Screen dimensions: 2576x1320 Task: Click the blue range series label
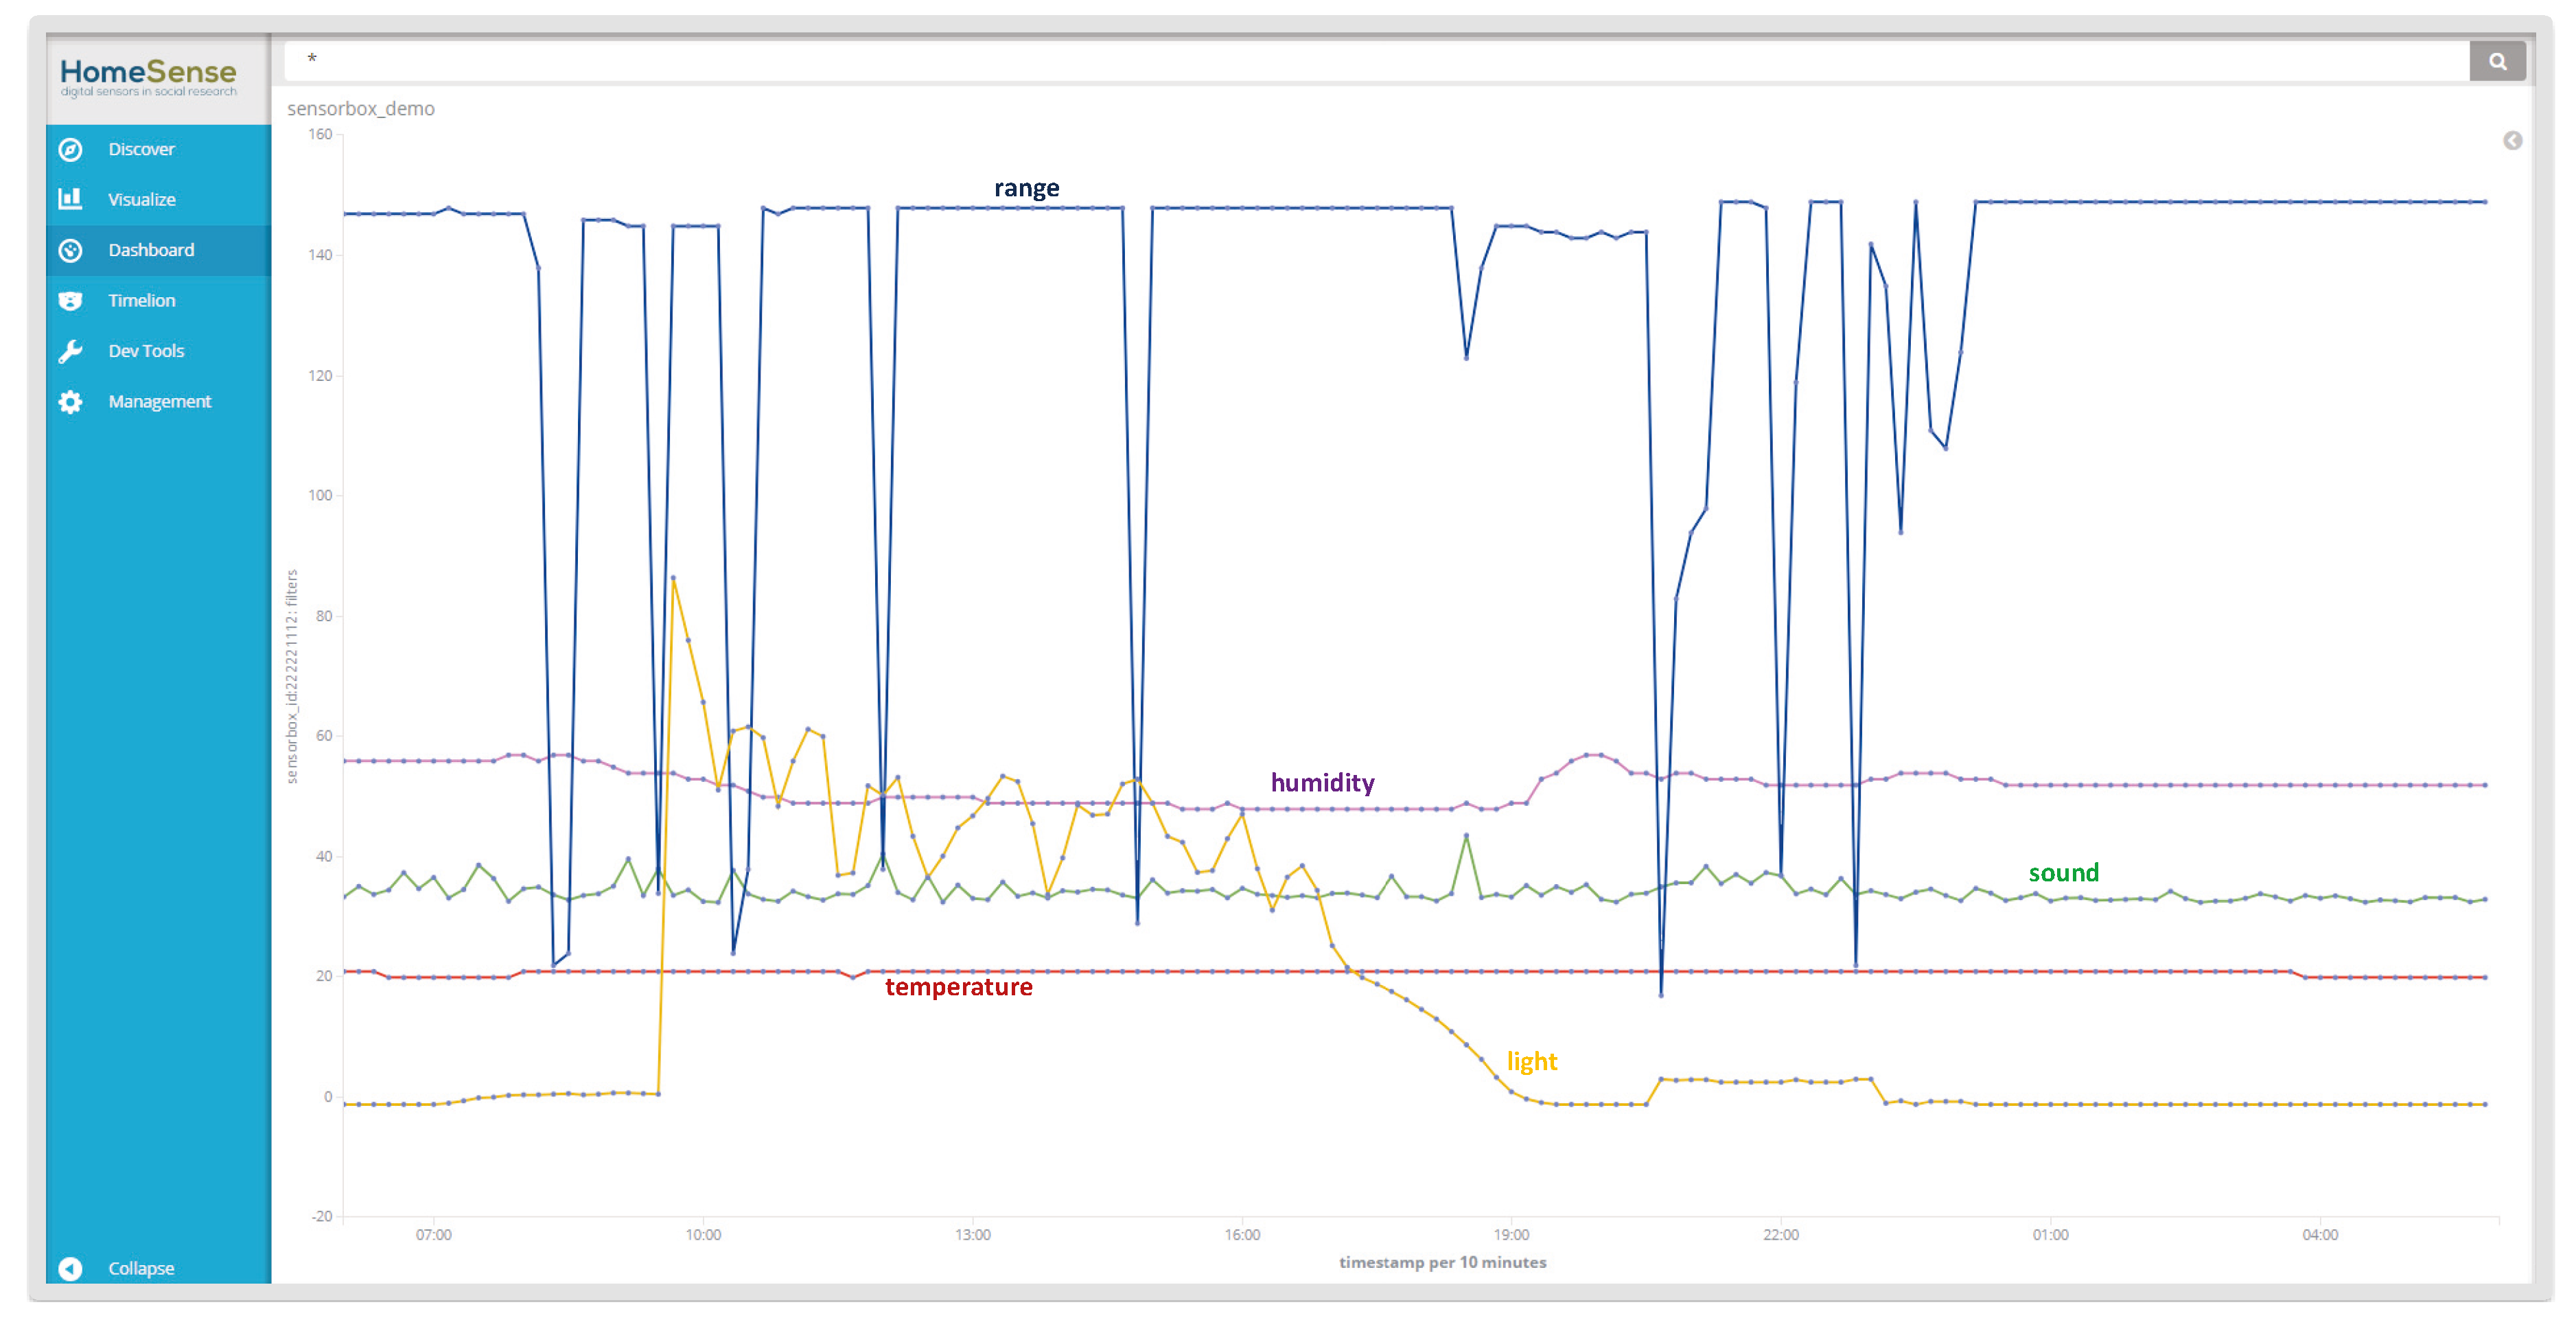(x=1026, y=188)
